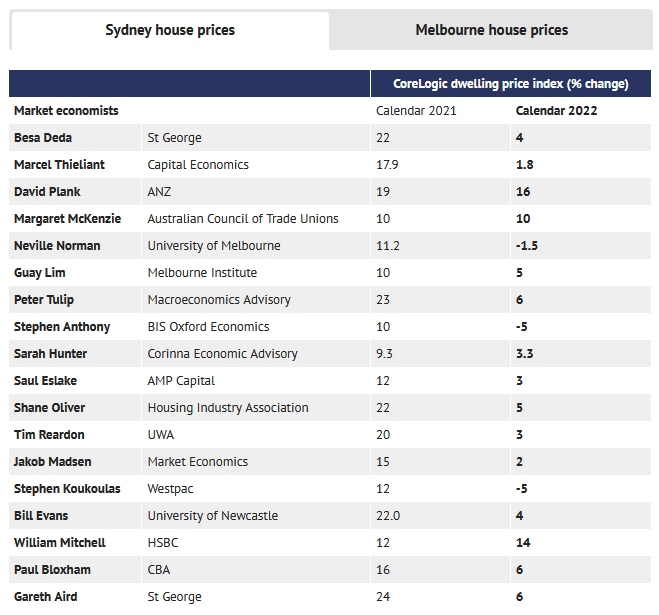Open the Melbourne house prices tab

(491, 30)
